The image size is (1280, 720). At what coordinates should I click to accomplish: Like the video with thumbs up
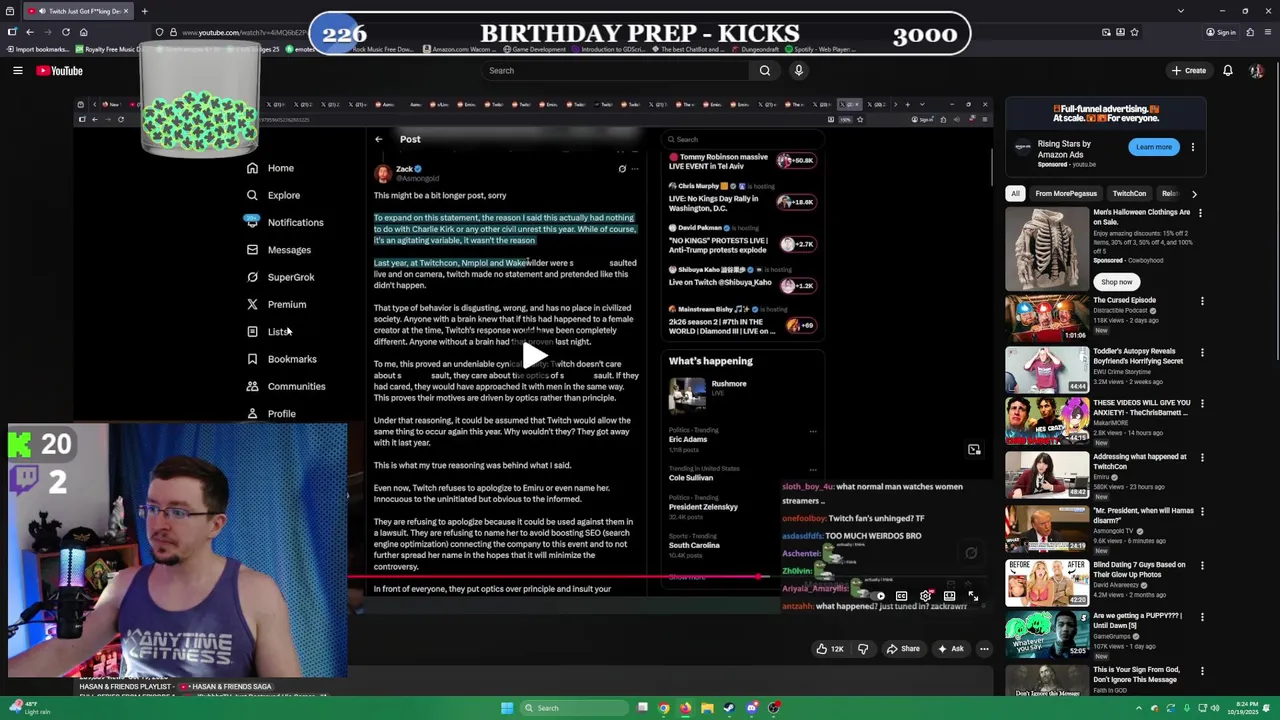point(829,649)
